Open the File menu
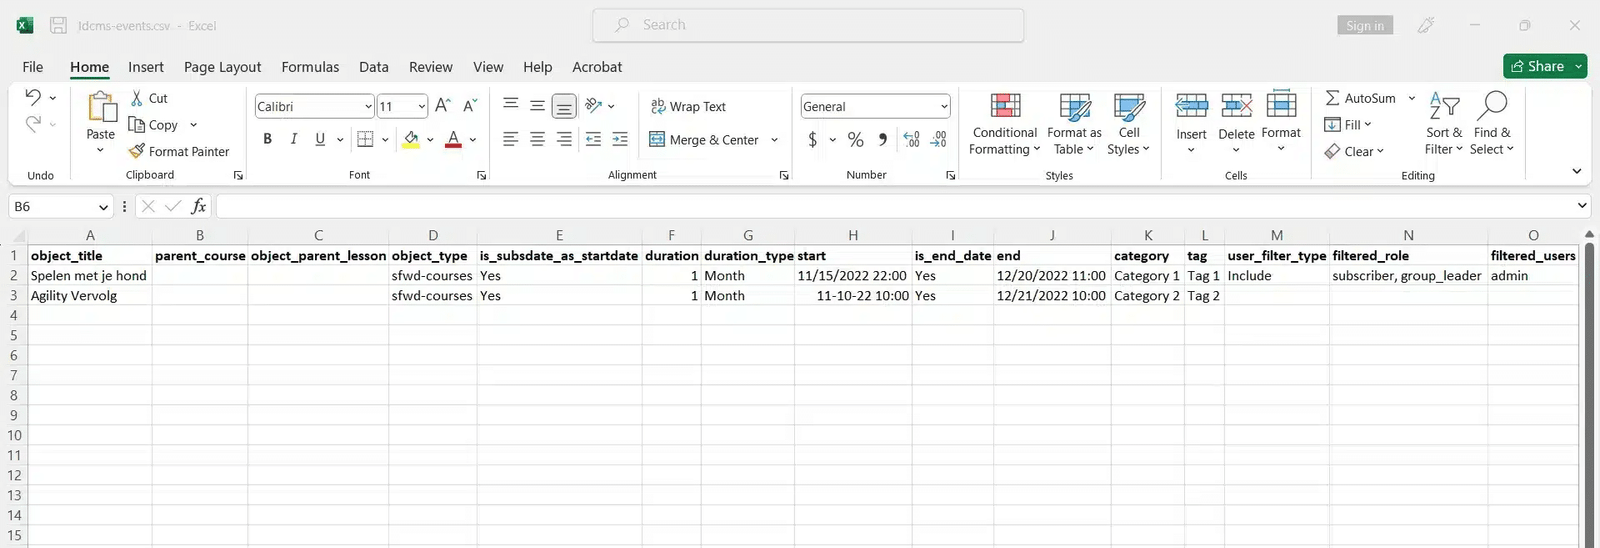 [x=33, y=67]
